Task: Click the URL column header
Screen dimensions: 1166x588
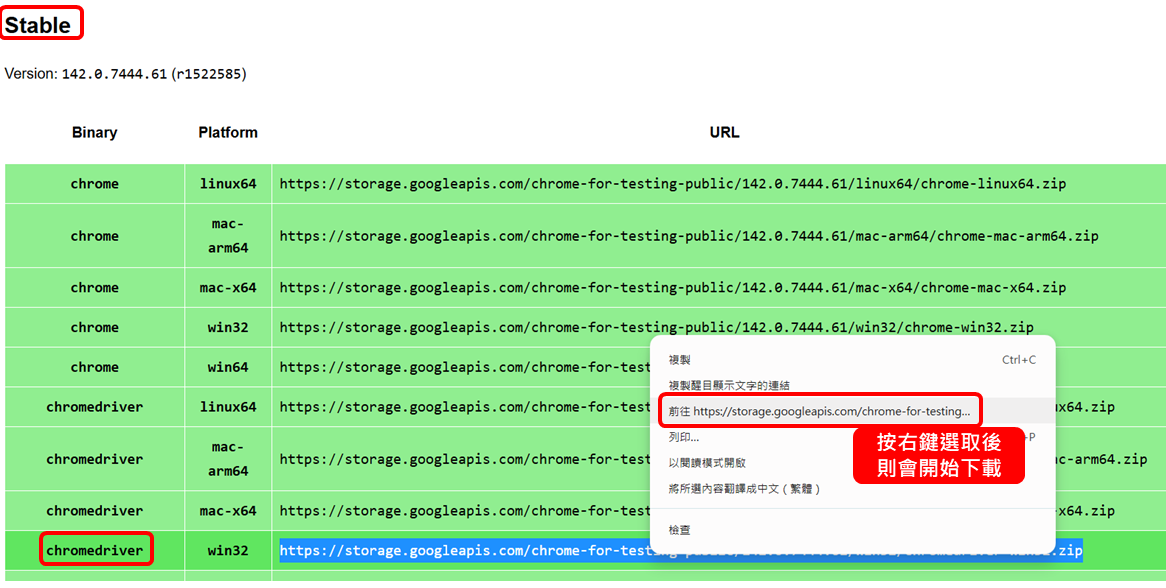Action: click(724, 133)
